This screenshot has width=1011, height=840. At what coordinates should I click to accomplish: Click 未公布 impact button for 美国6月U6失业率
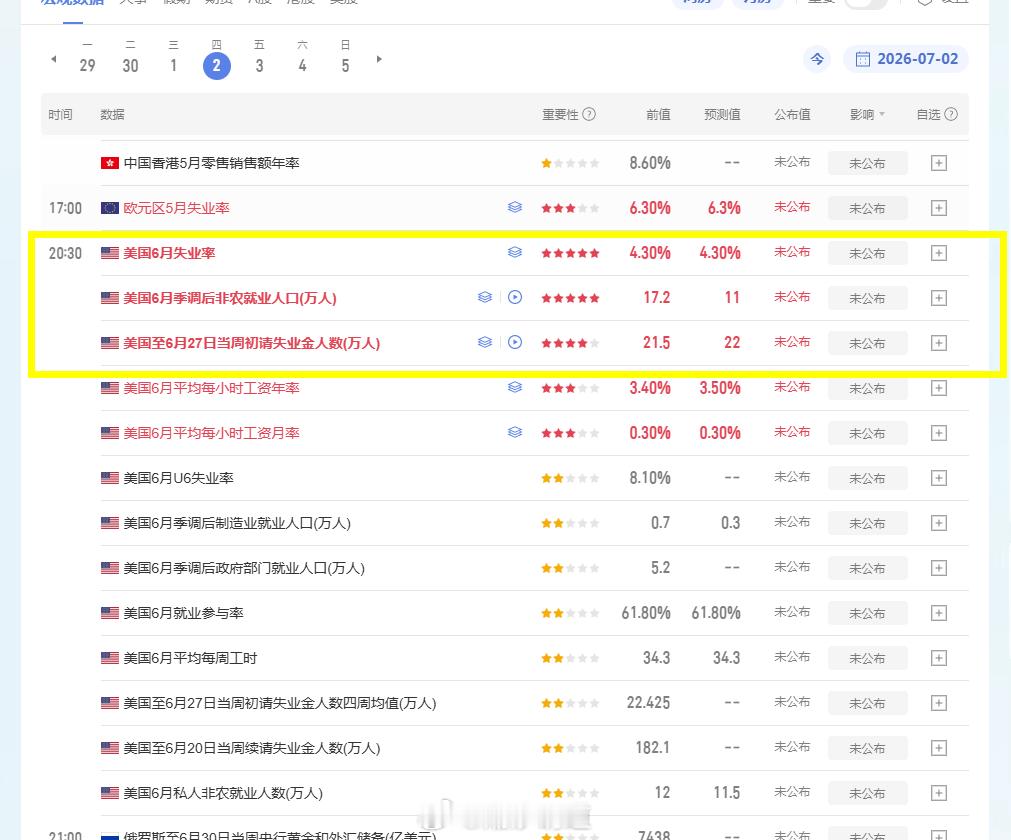pos(867,478)
